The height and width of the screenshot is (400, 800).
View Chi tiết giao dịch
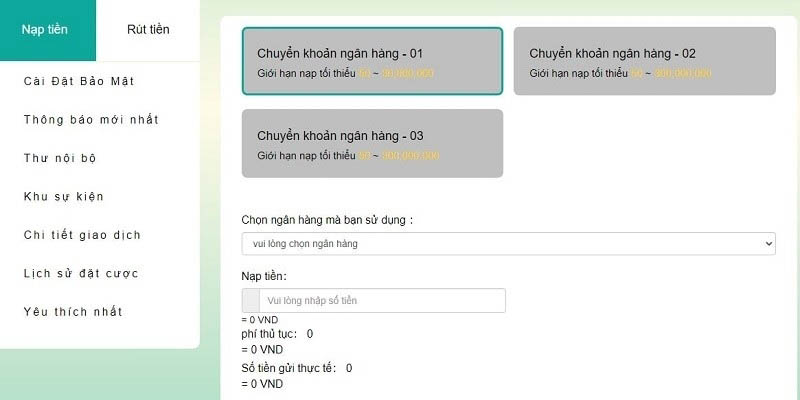pyautogui.click(x=82, y=235)
